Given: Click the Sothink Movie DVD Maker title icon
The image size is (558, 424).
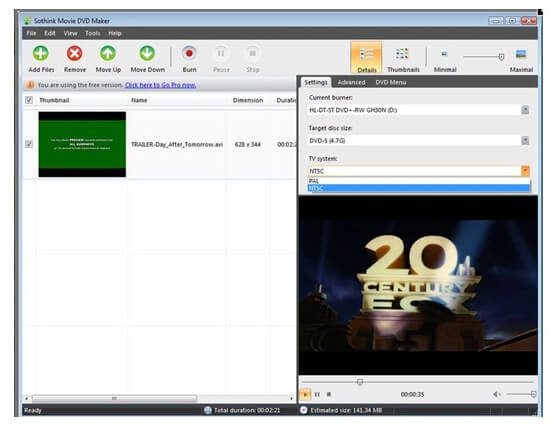Looking at the screenshot, I should [28, 21].
